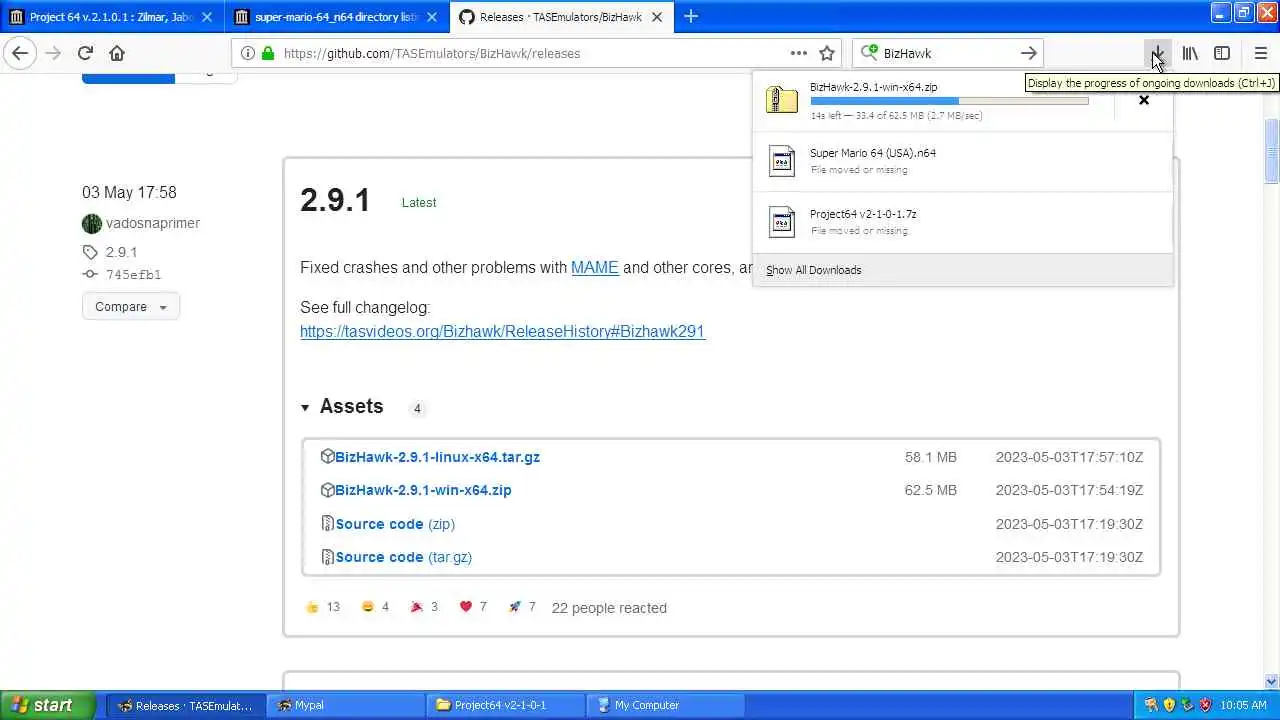The image size is (1280, 720).
Task: Go to the browser home page
Action: click(117, 53)
